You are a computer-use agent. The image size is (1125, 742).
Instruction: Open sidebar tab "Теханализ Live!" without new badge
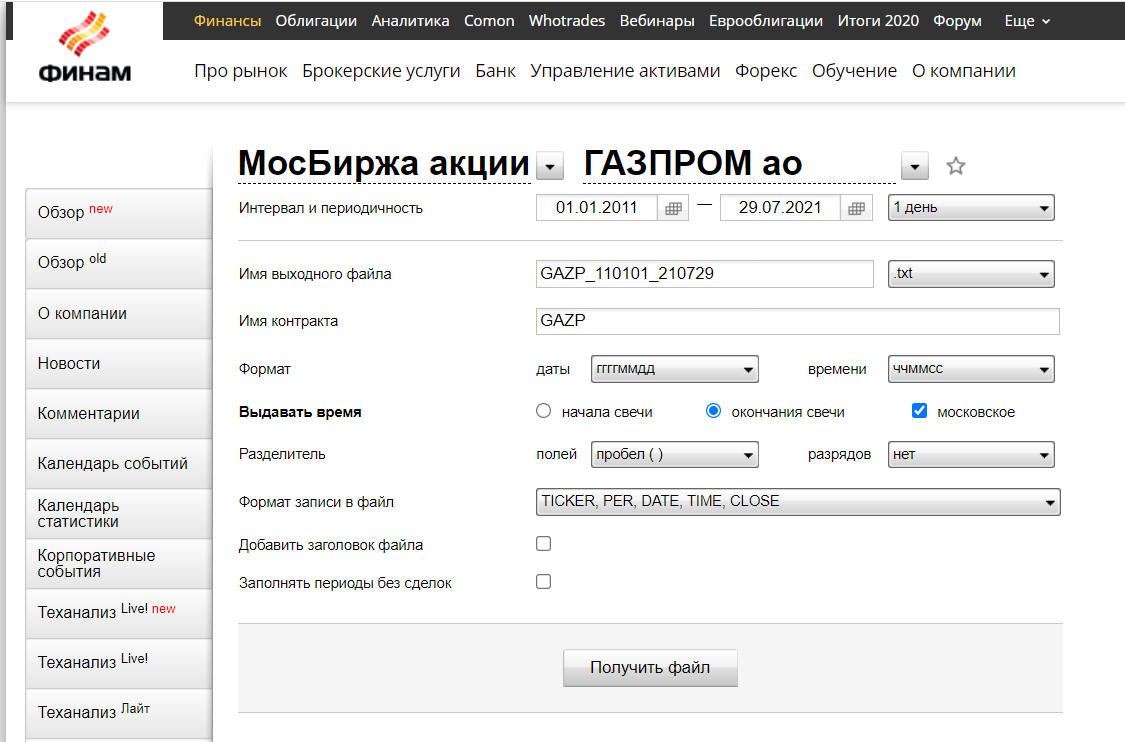[x=119, y=664]
